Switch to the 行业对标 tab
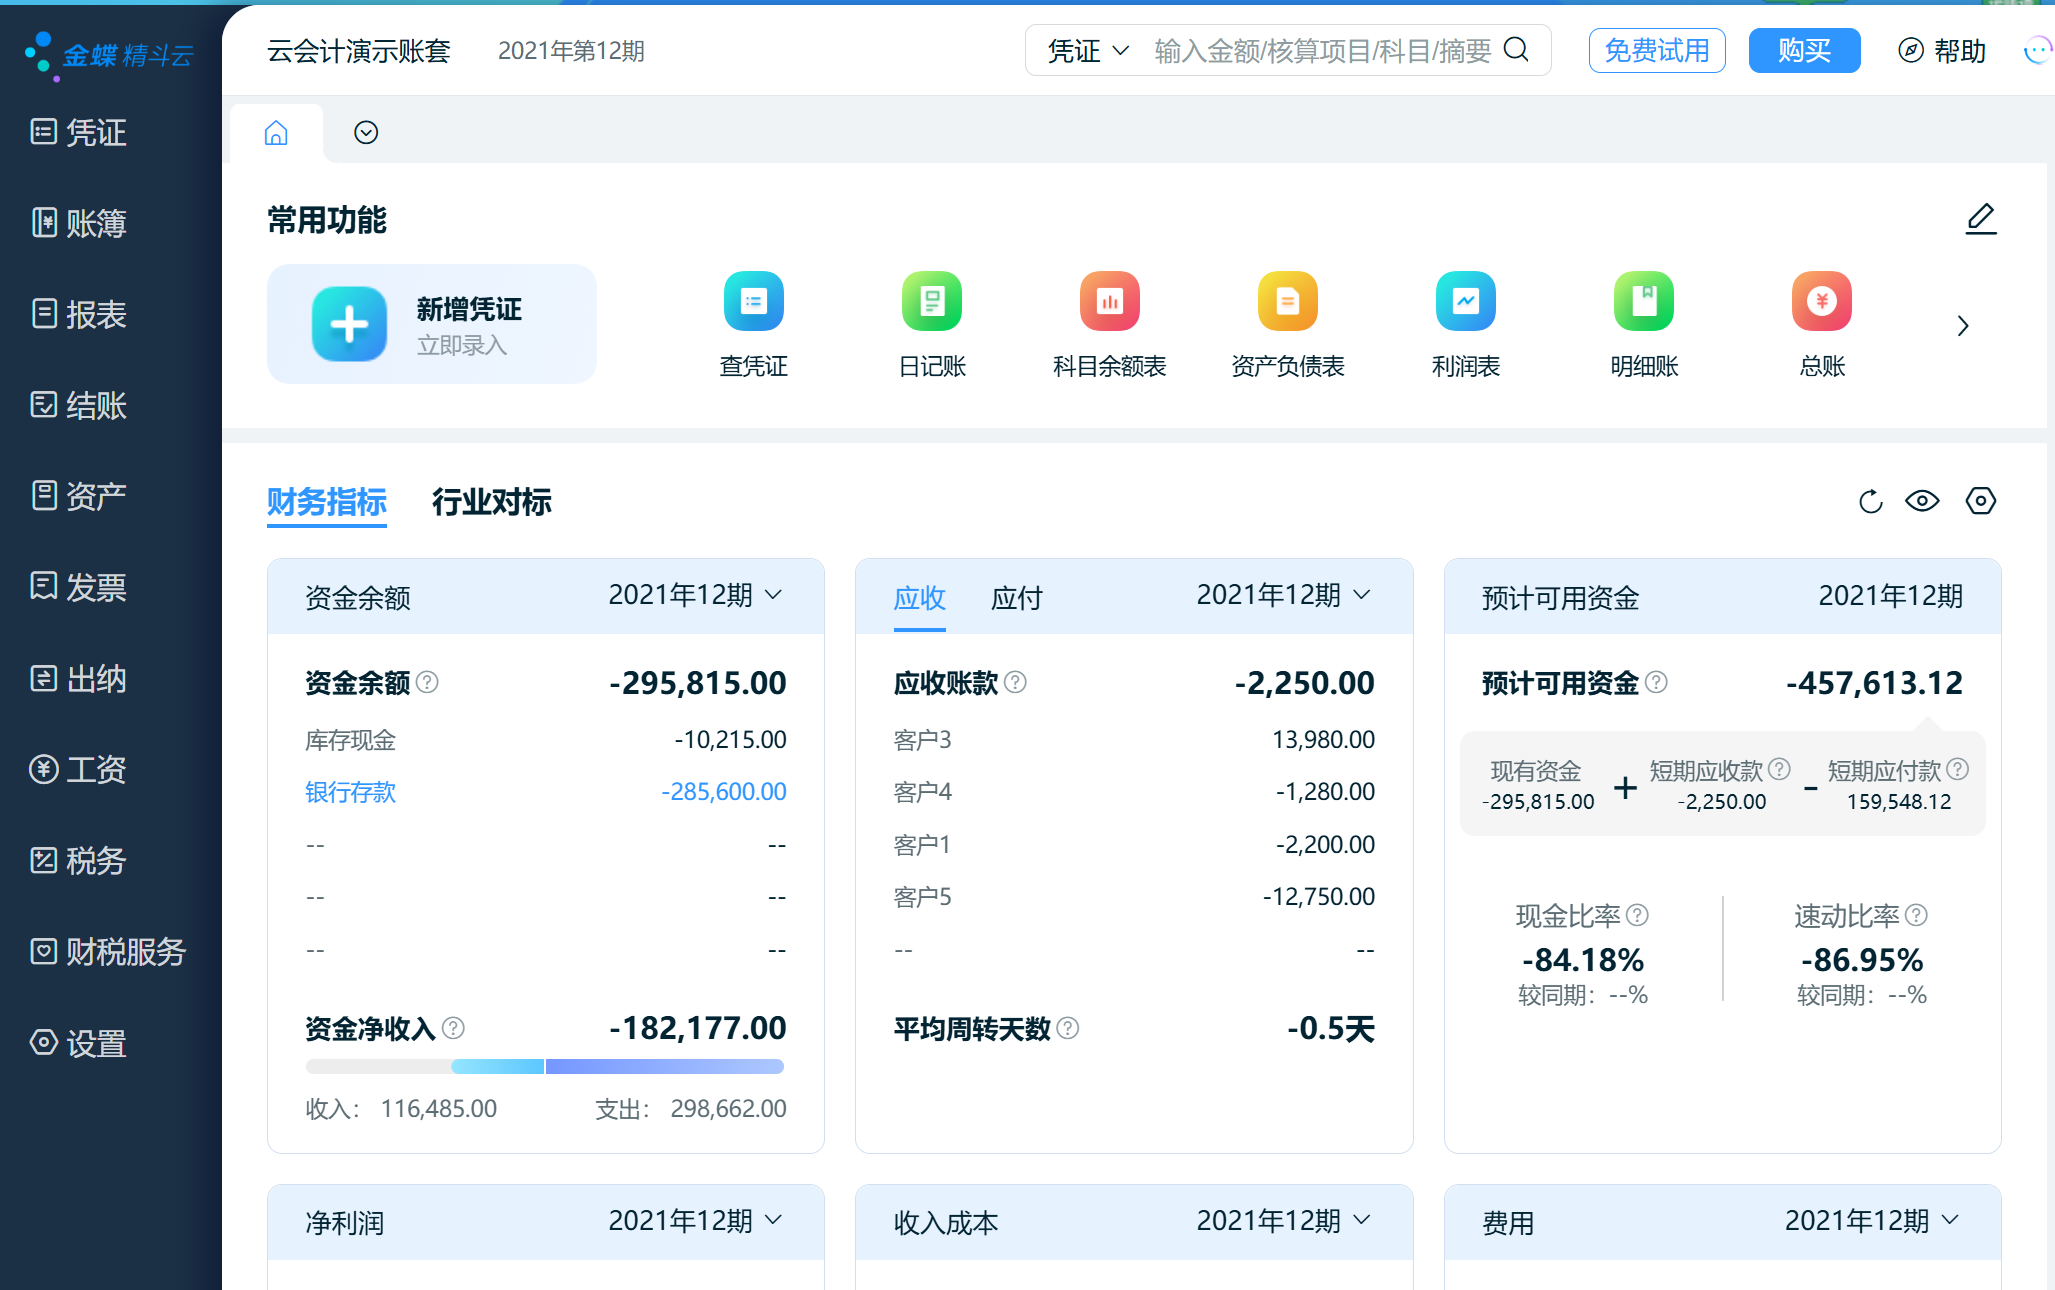Viewport: 2055px width, 1290px height. 491,502
